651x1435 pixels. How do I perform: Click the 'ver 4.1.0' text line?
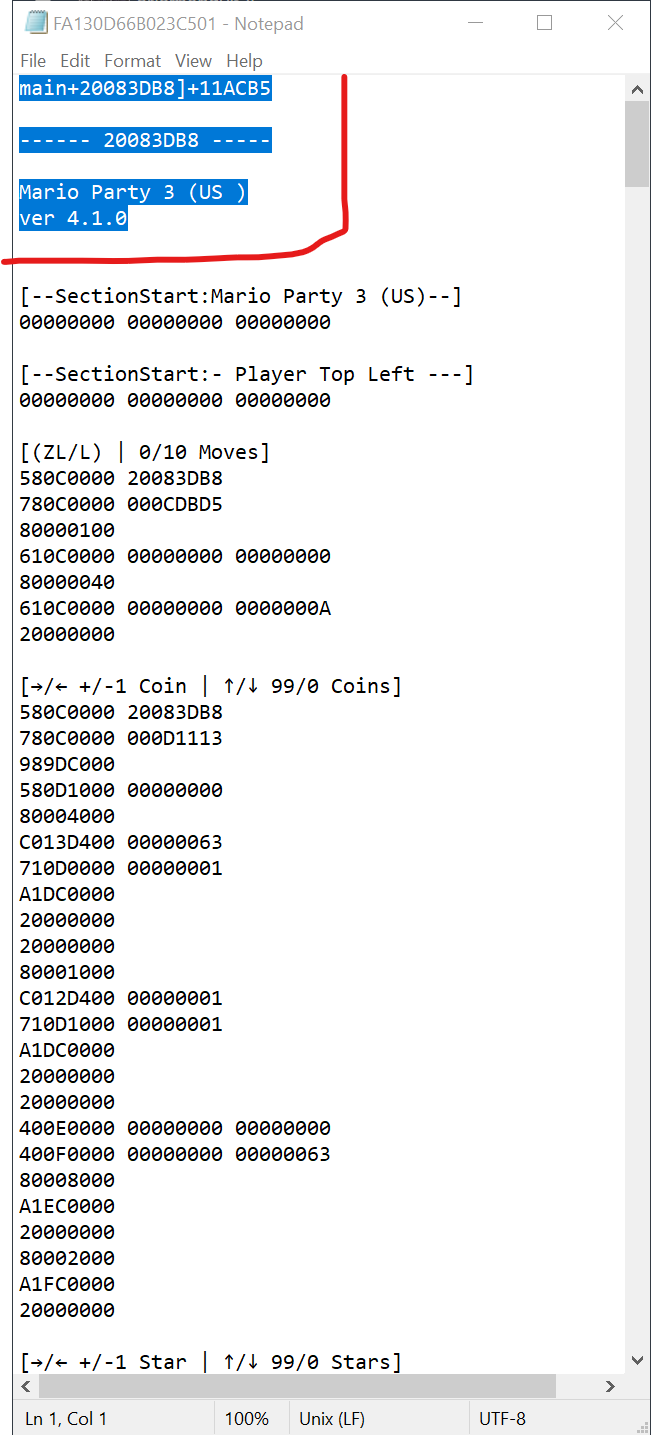tap(73, 218)
